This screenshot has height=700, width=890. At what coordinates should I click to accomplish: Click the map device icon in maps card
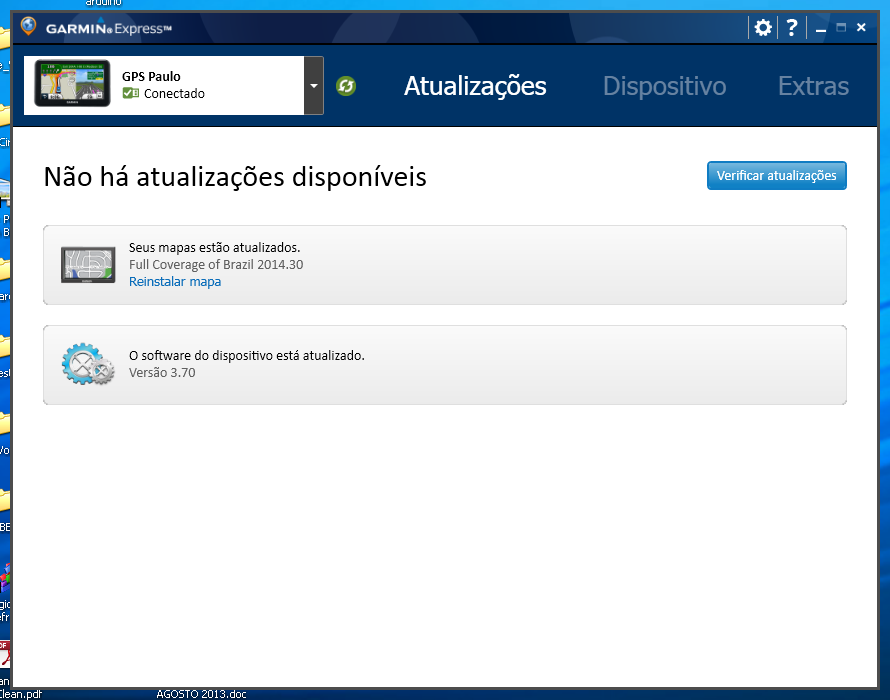click(x=88, y=265)
